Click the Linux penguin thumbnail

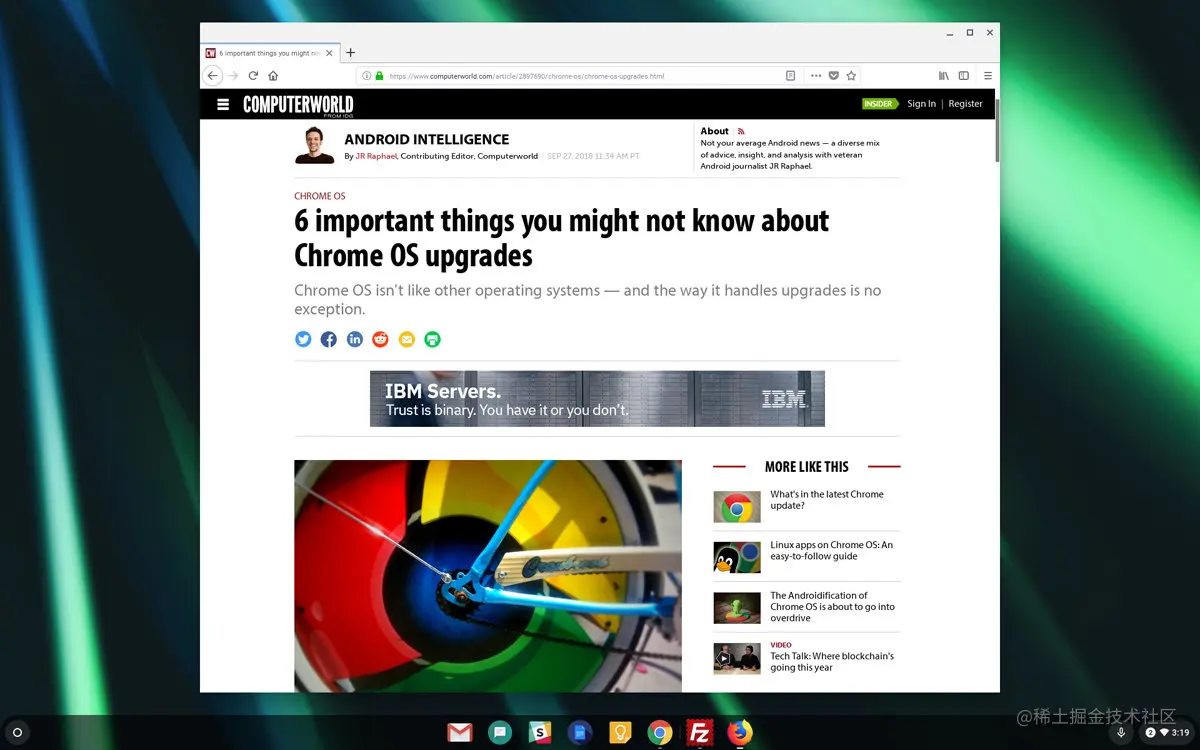coord(737,557)
